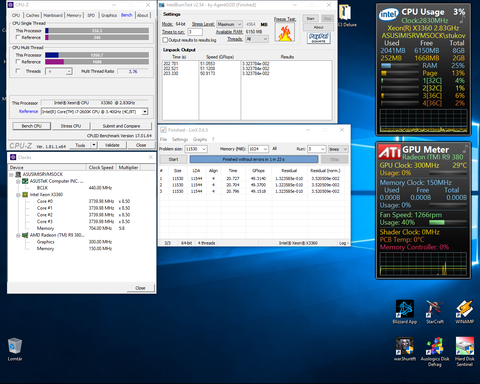
Task: Collapse the ASUSIMISRVMSOCK tree node
Action: point(11,174)
